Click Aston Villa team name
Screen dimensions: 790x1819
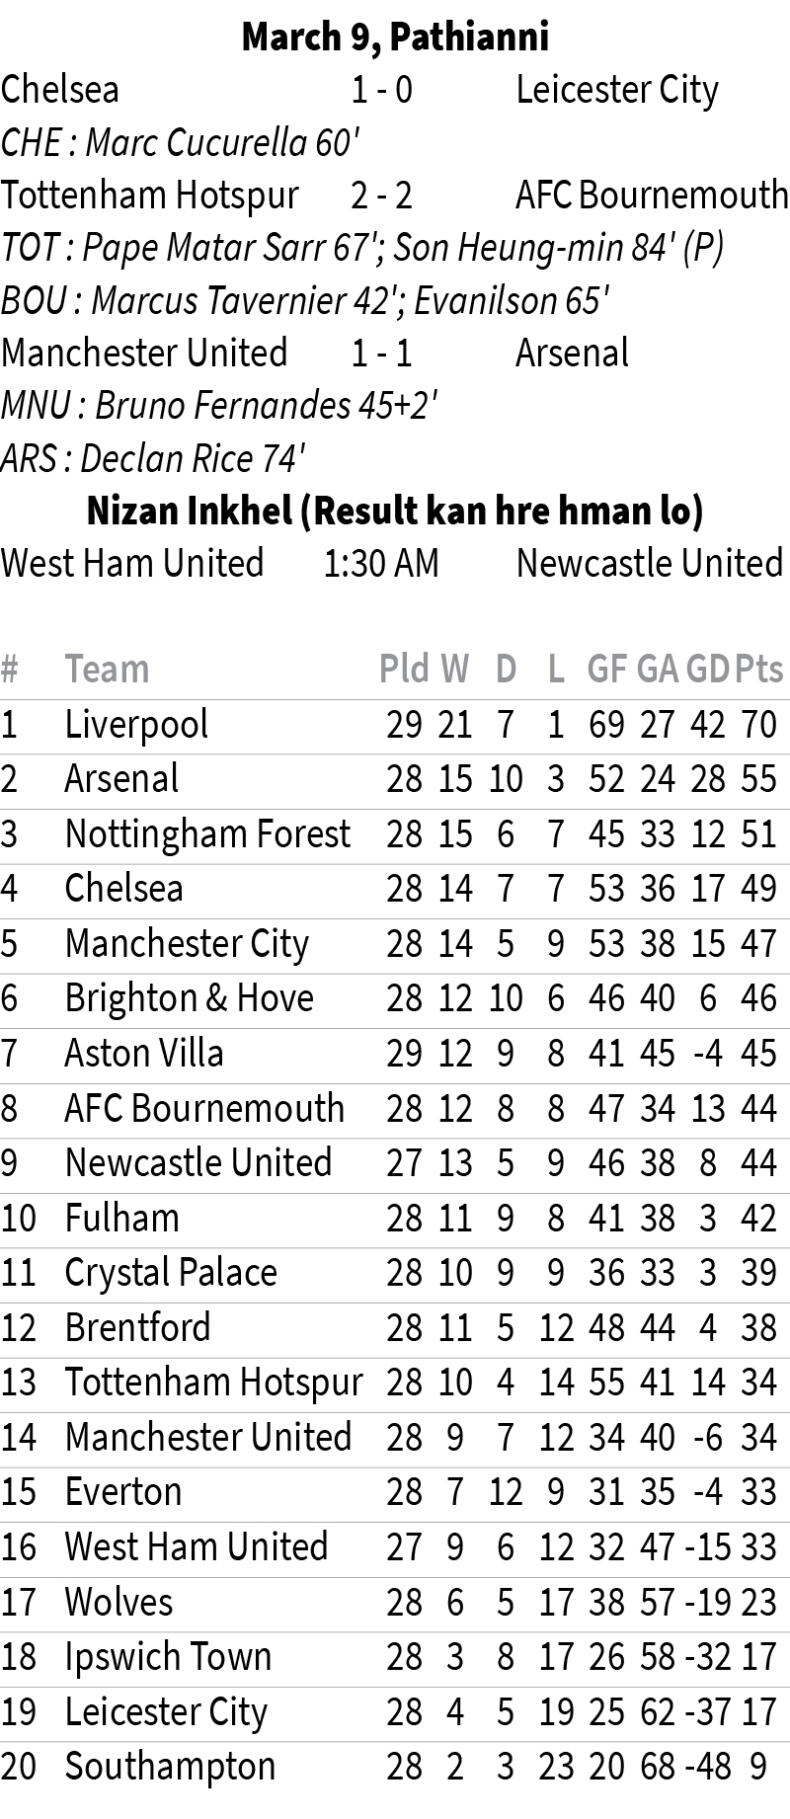tap(144, 1053)
